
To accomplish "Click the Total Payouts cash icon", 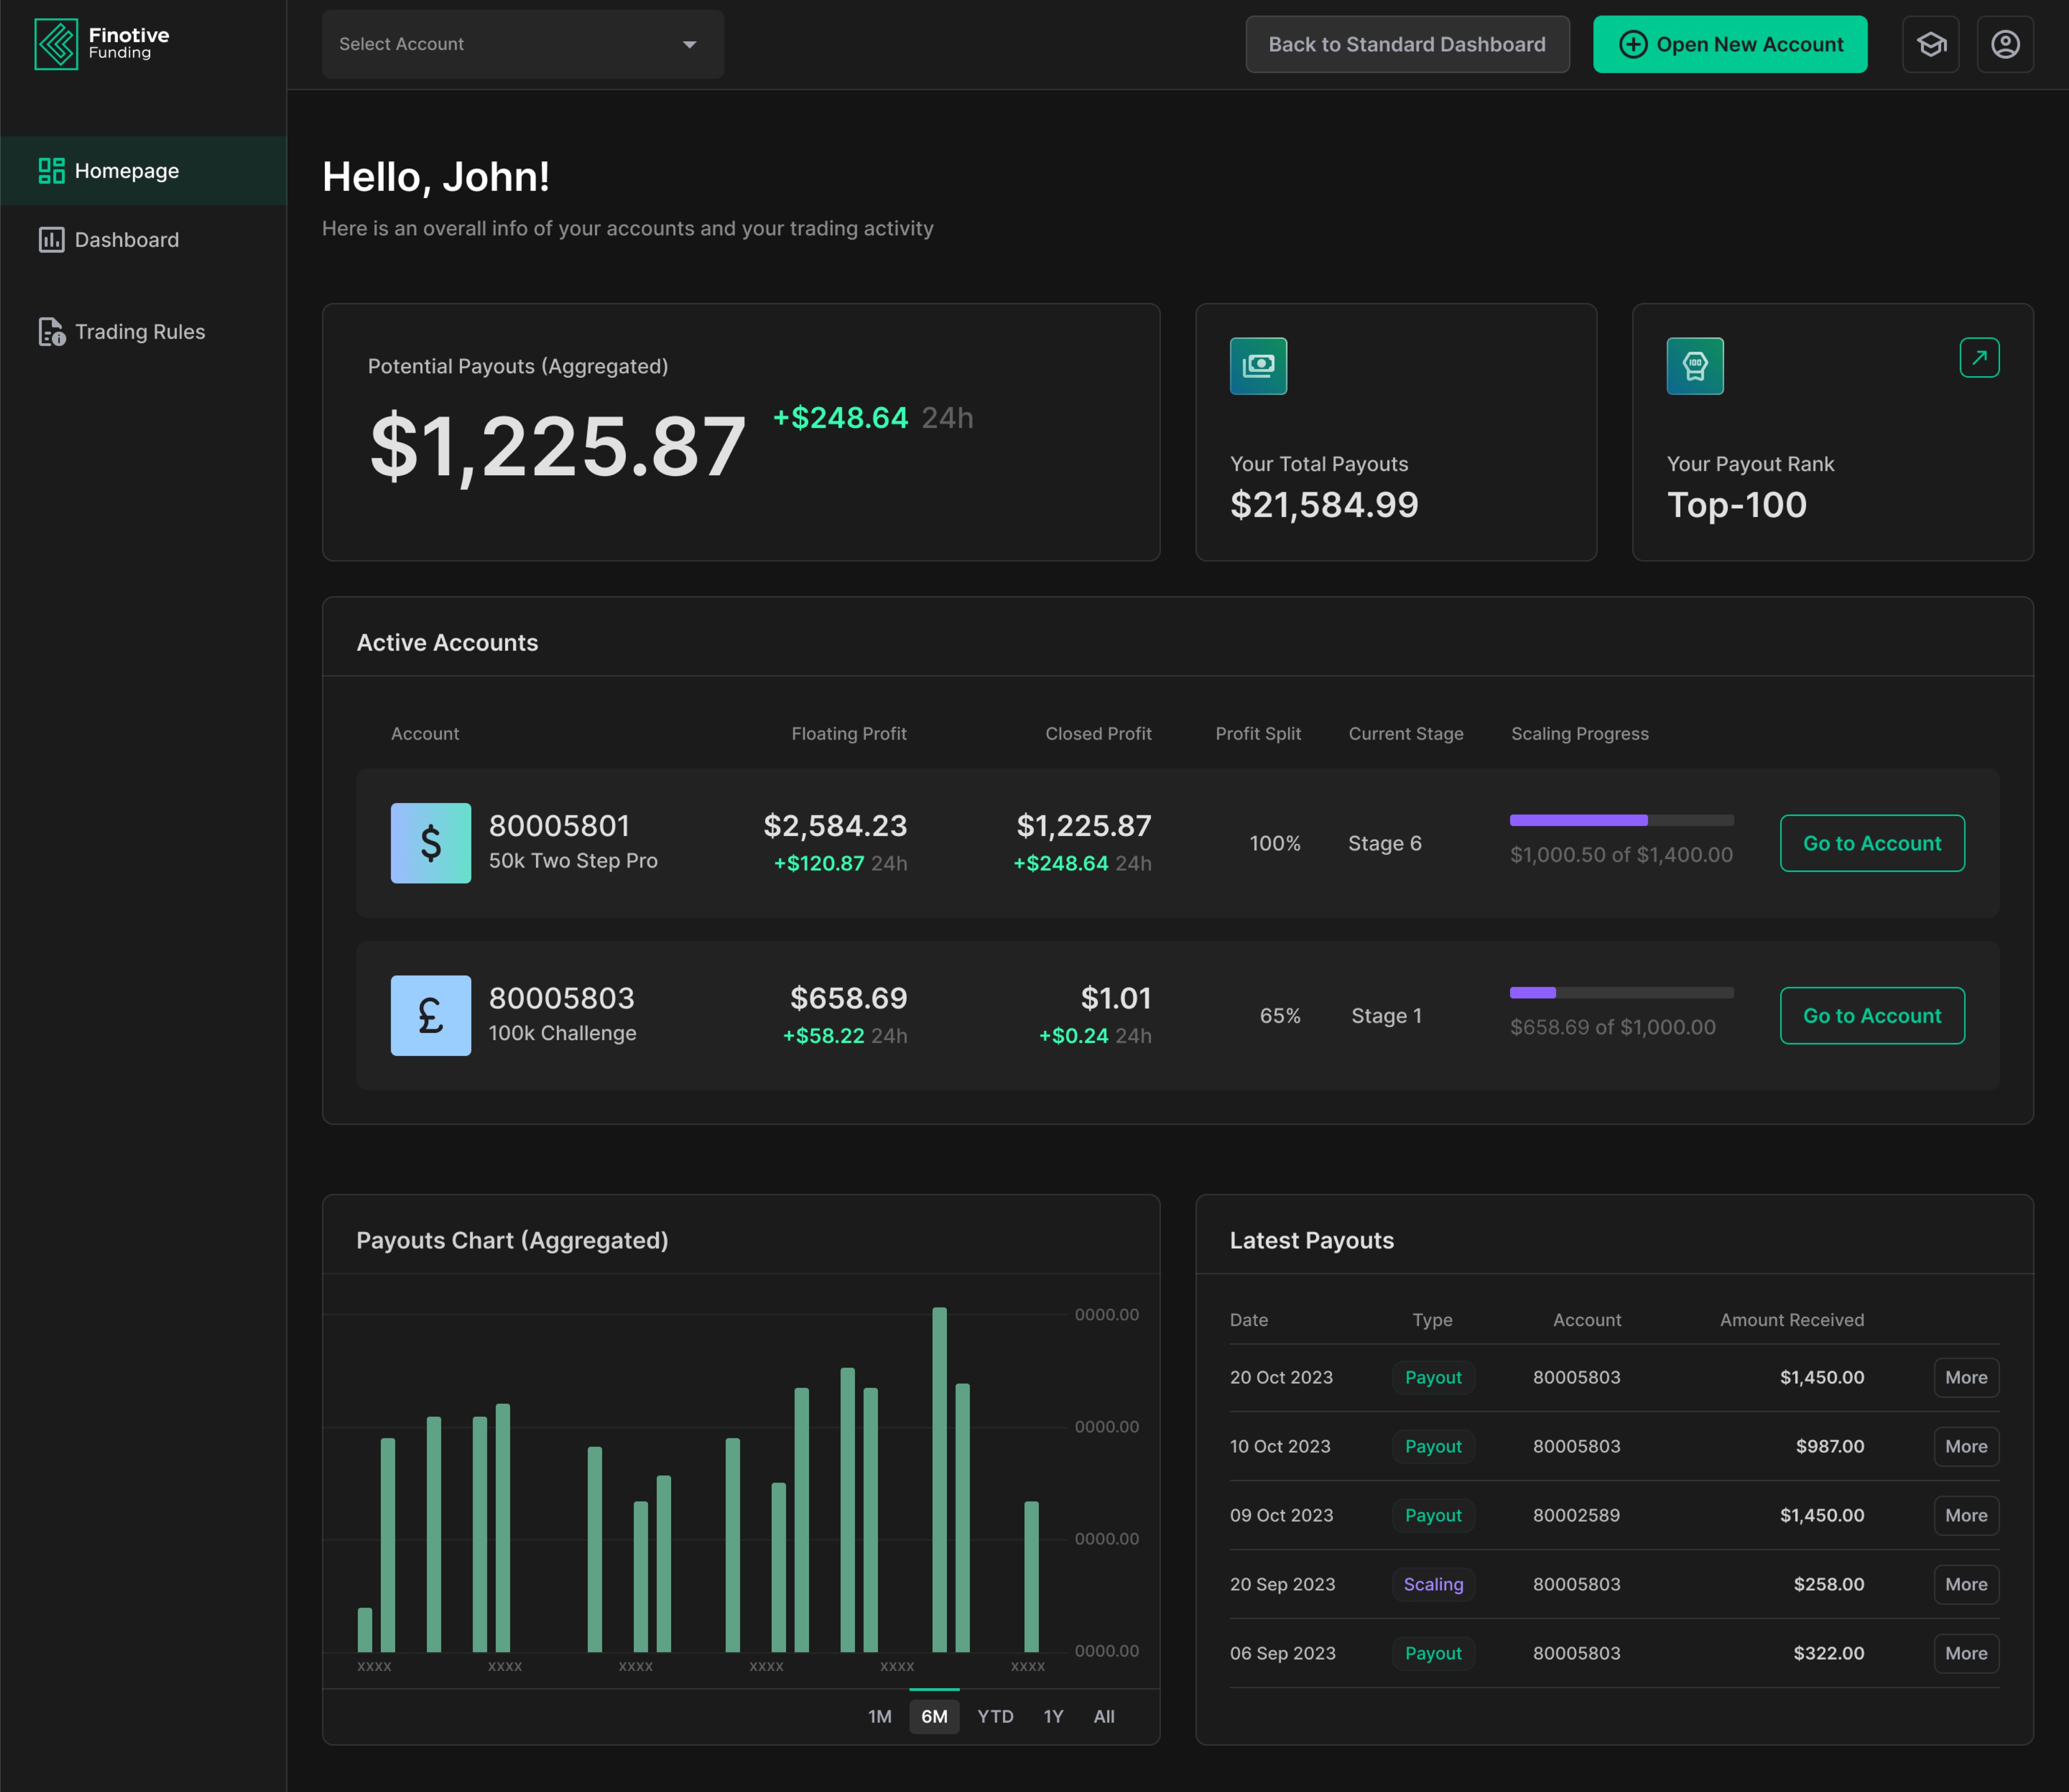I will (1258, 366).
